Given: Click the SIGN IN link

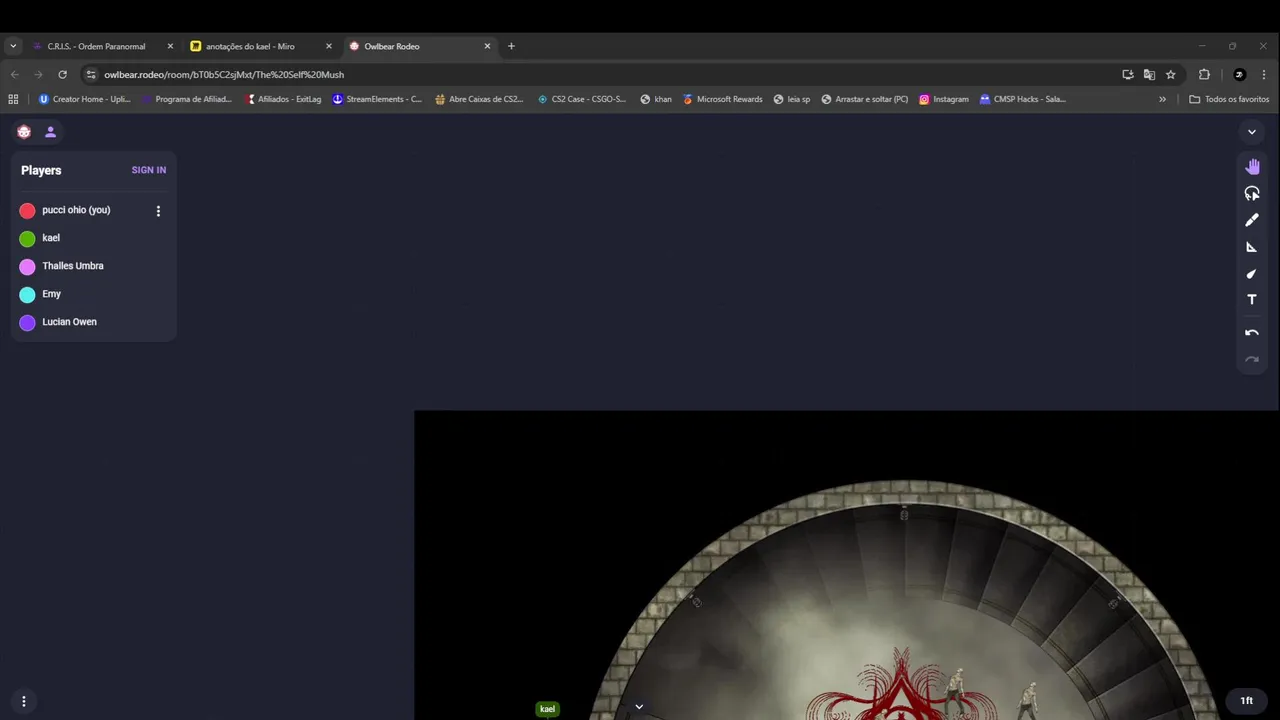Looking at the screenshot, I should (x=149, y=170).
